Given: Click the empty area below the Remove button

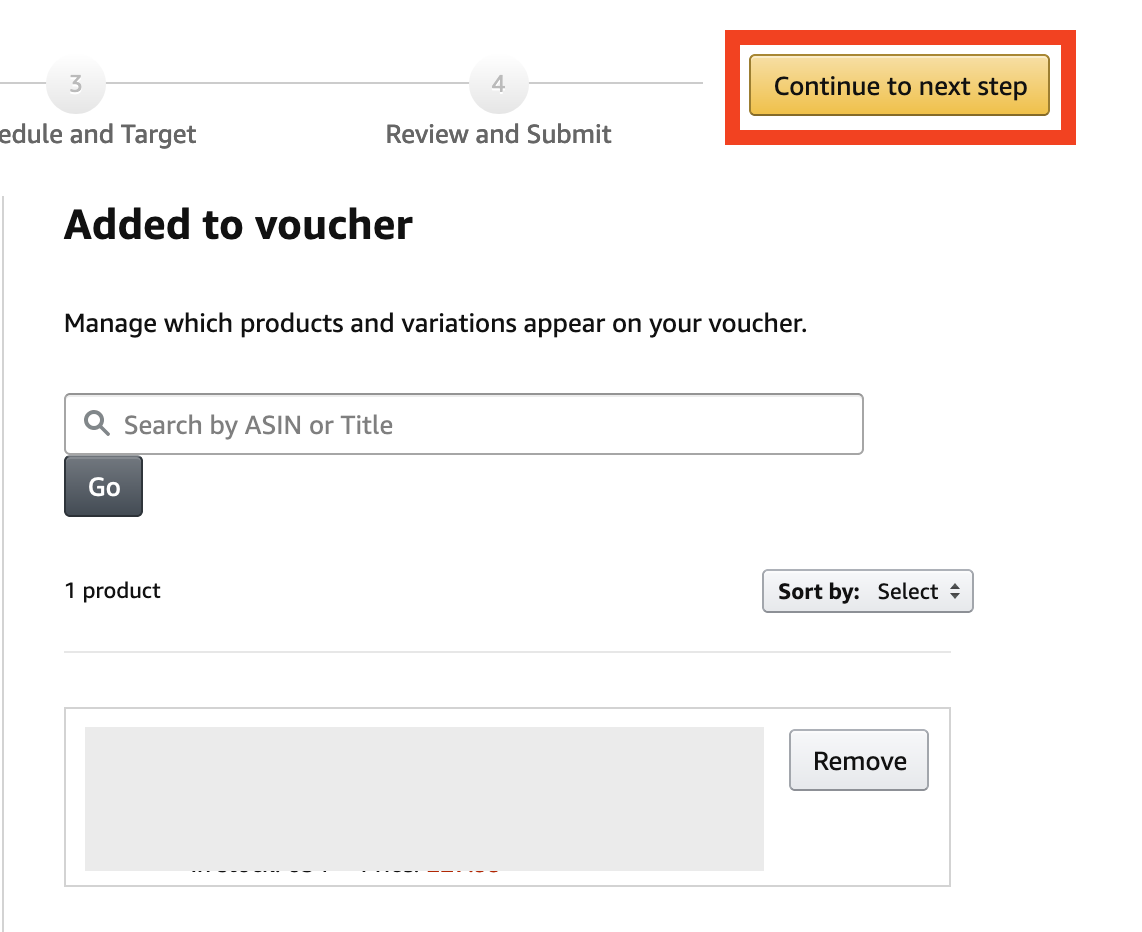Looking at the screenshot, I should (859, 837).
